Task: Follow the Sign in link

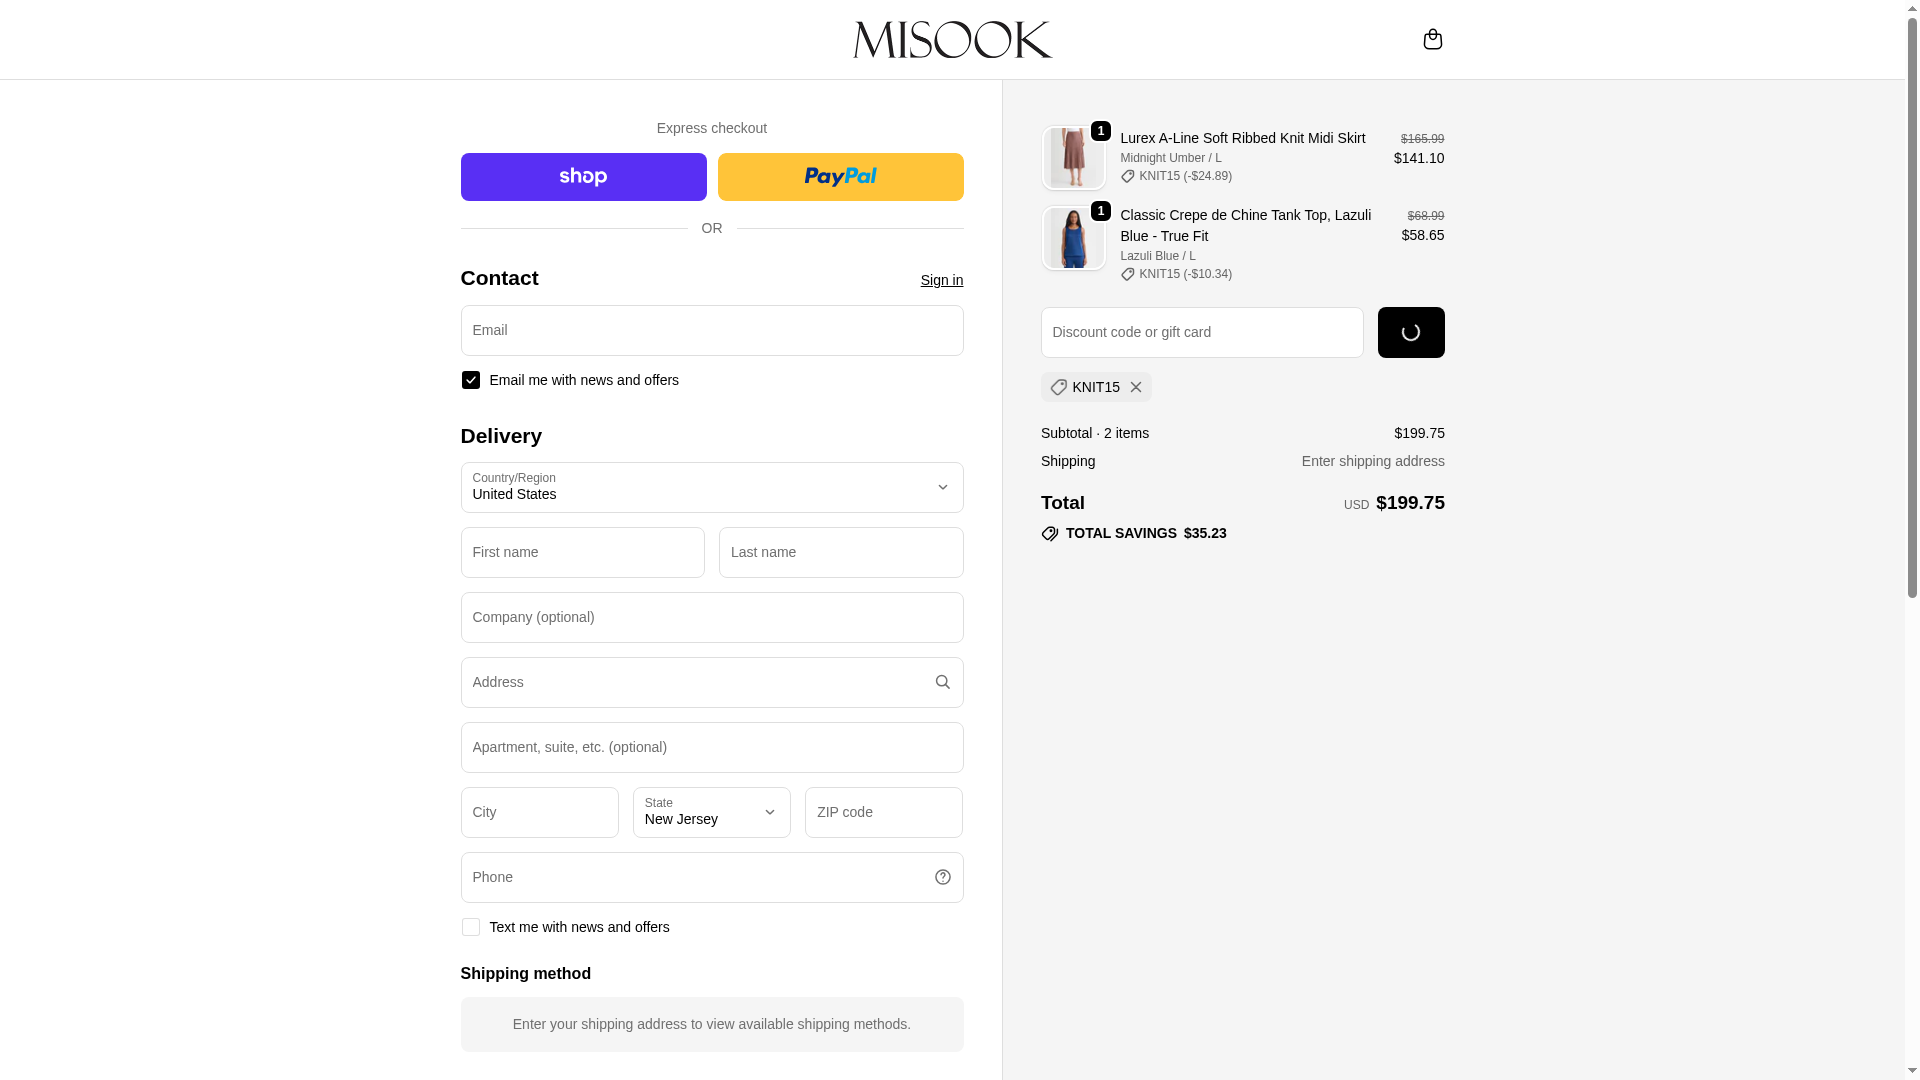Action: [x=941, y=280]
